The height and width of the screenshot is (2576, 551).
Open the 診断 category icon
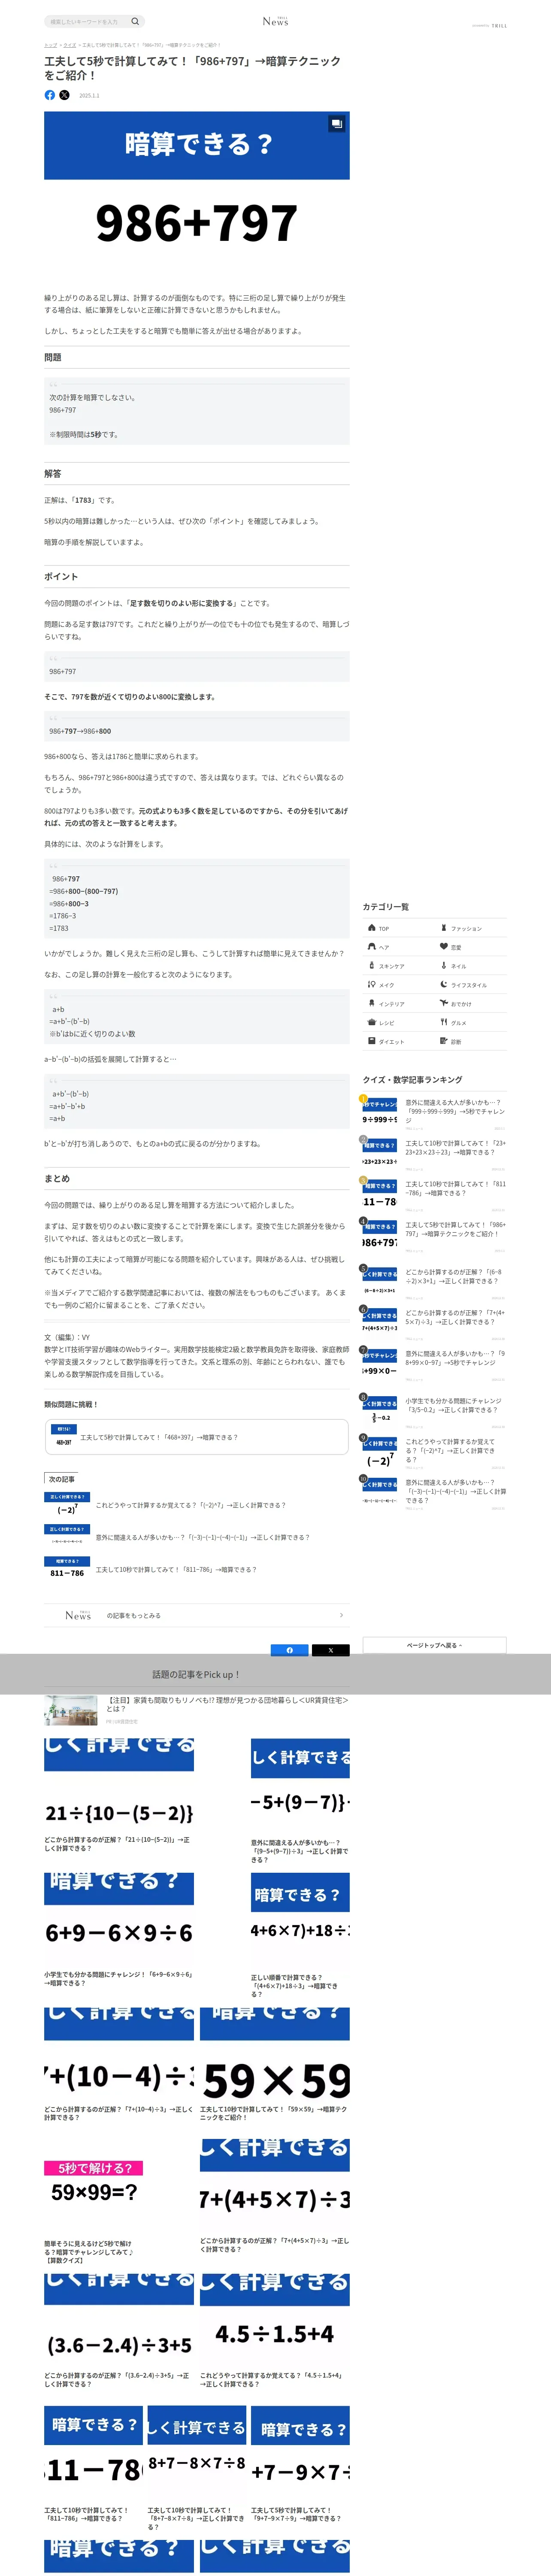444,1041
